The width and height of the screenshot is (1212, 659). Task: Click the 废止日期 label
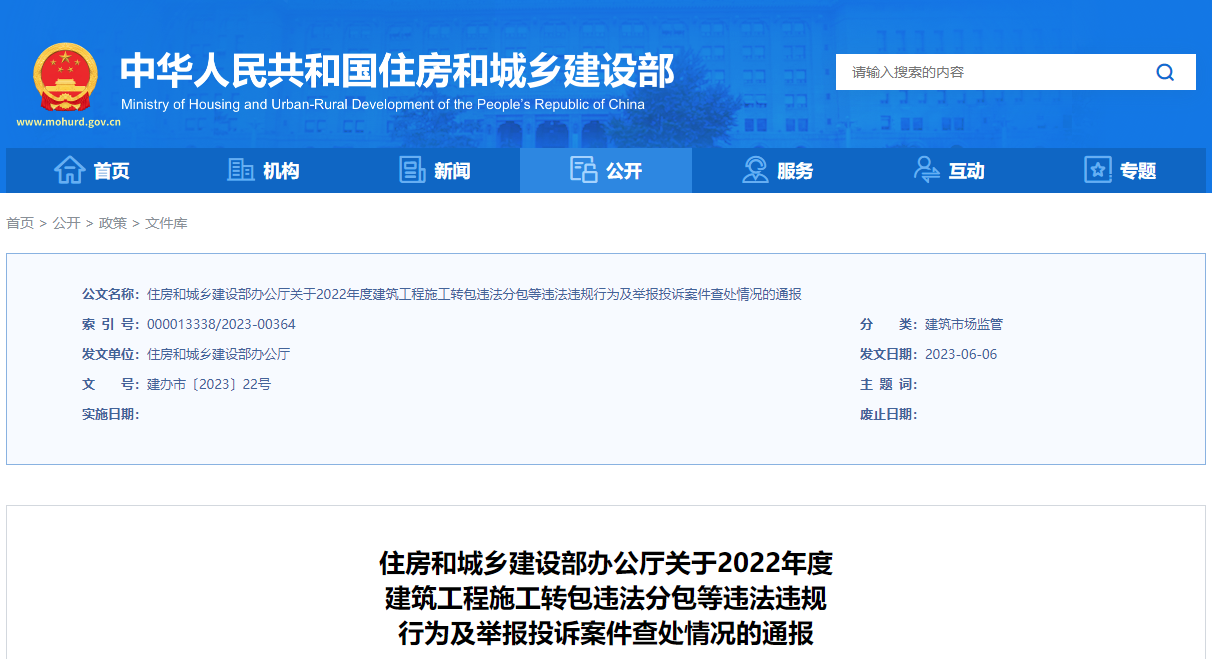pos(888,414)
